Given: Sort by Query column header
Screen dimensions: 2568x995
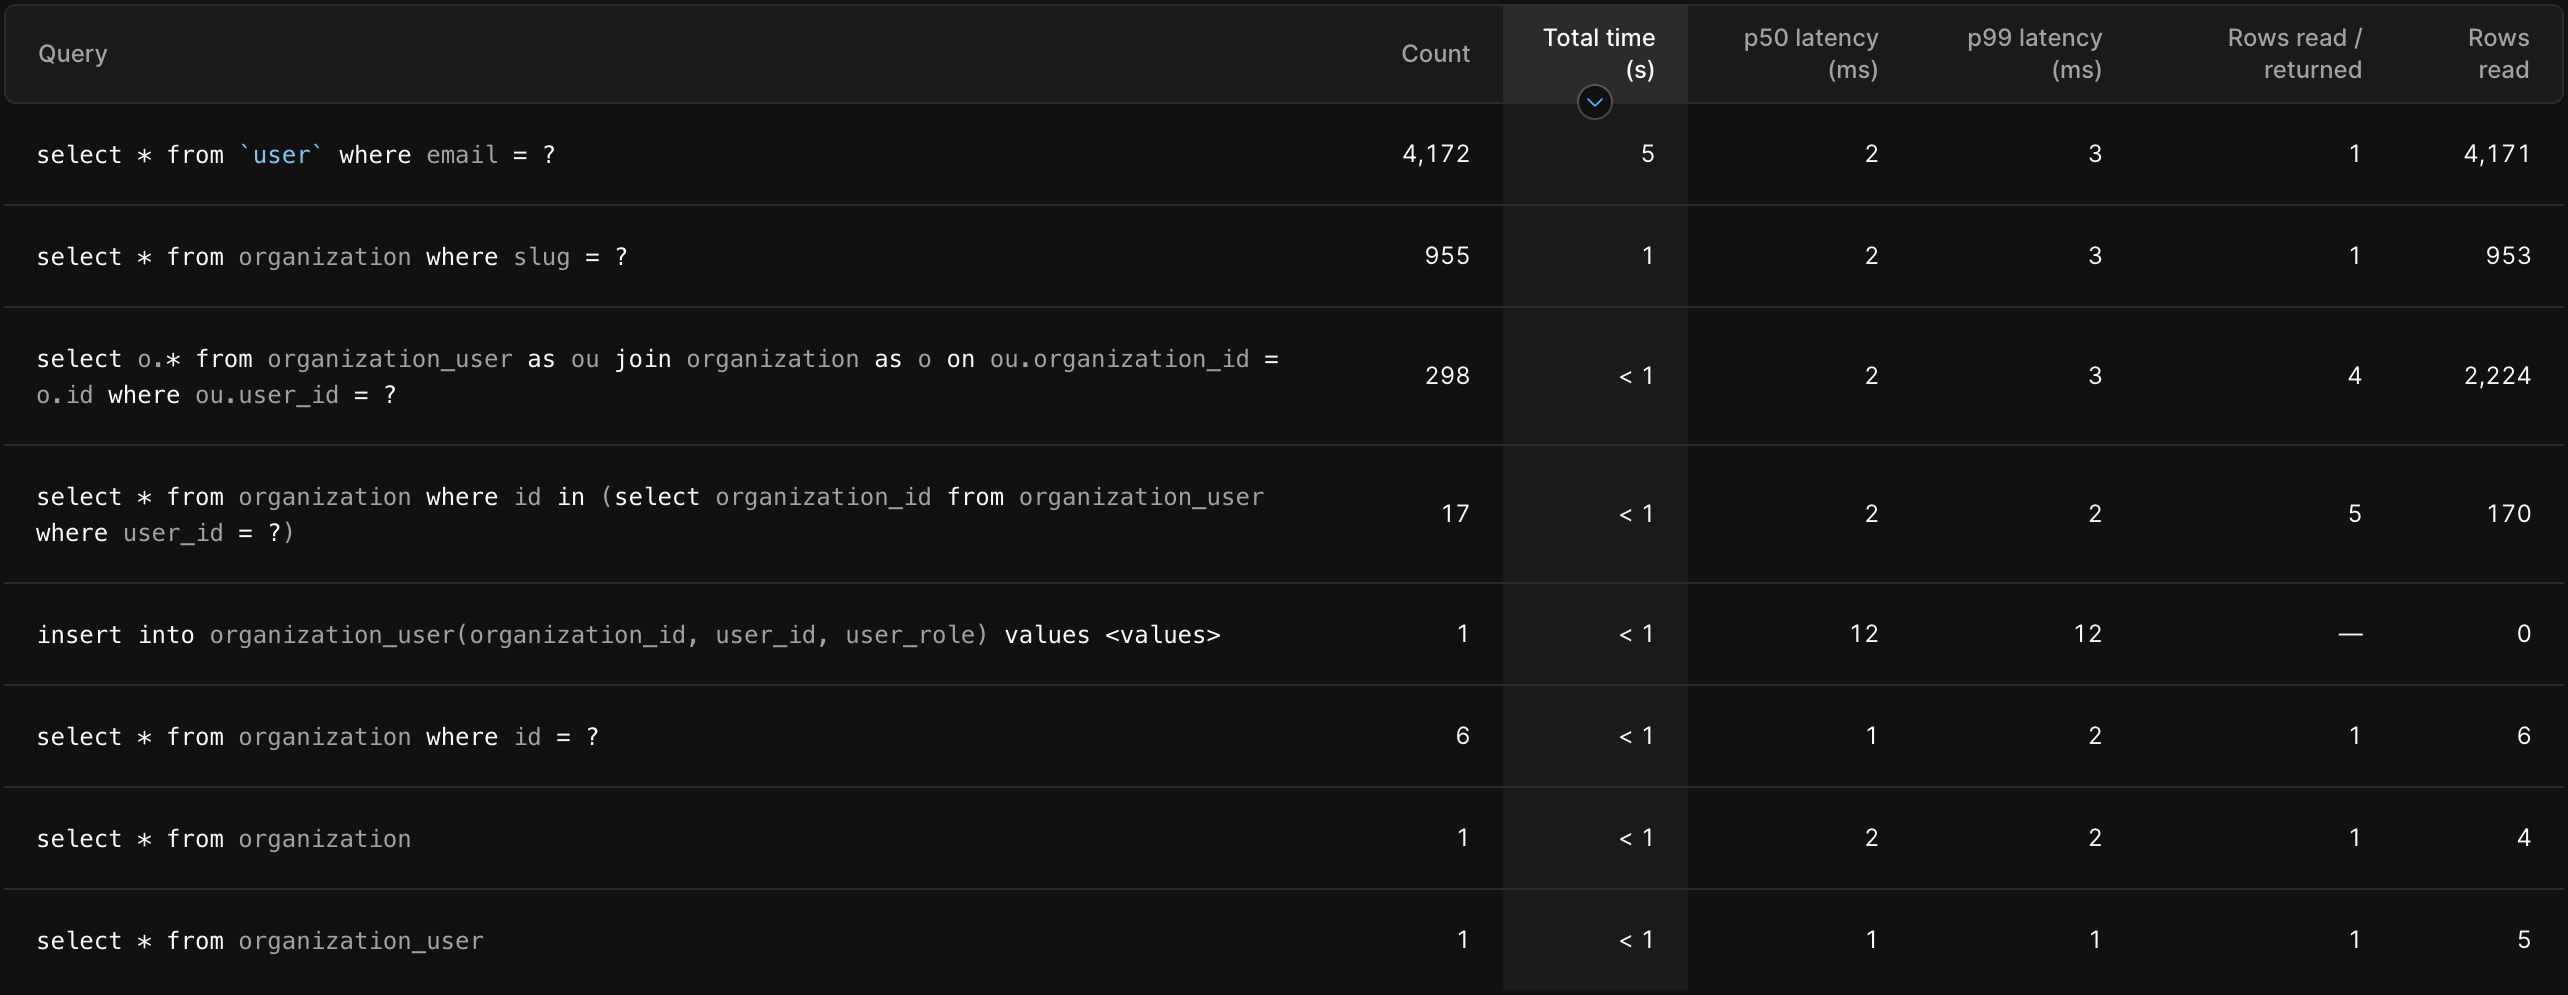Looking at the screenshot, I should (72, 54).
